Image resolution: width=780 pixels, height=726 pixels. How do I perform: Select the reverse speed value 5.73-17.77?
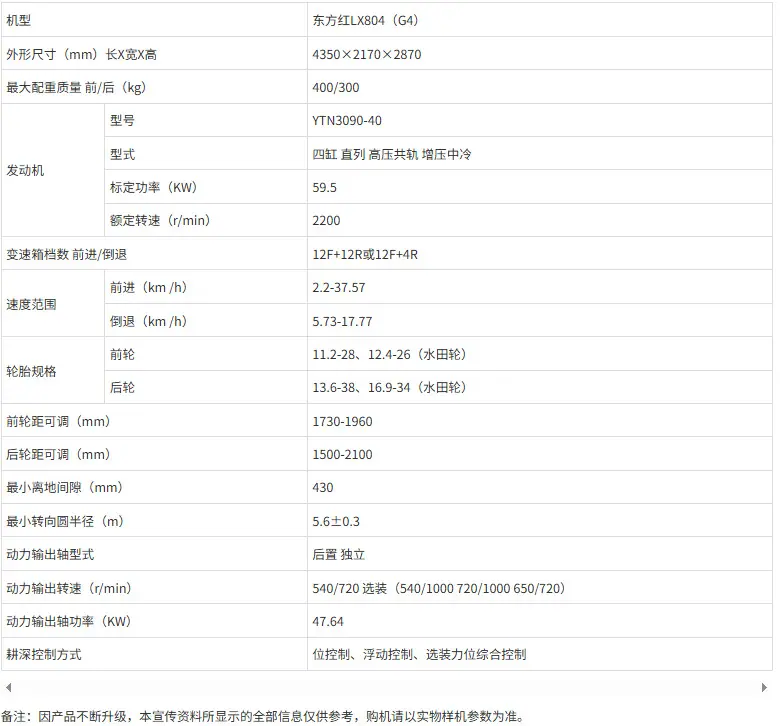pyautogui.click(x=342, y=321)
